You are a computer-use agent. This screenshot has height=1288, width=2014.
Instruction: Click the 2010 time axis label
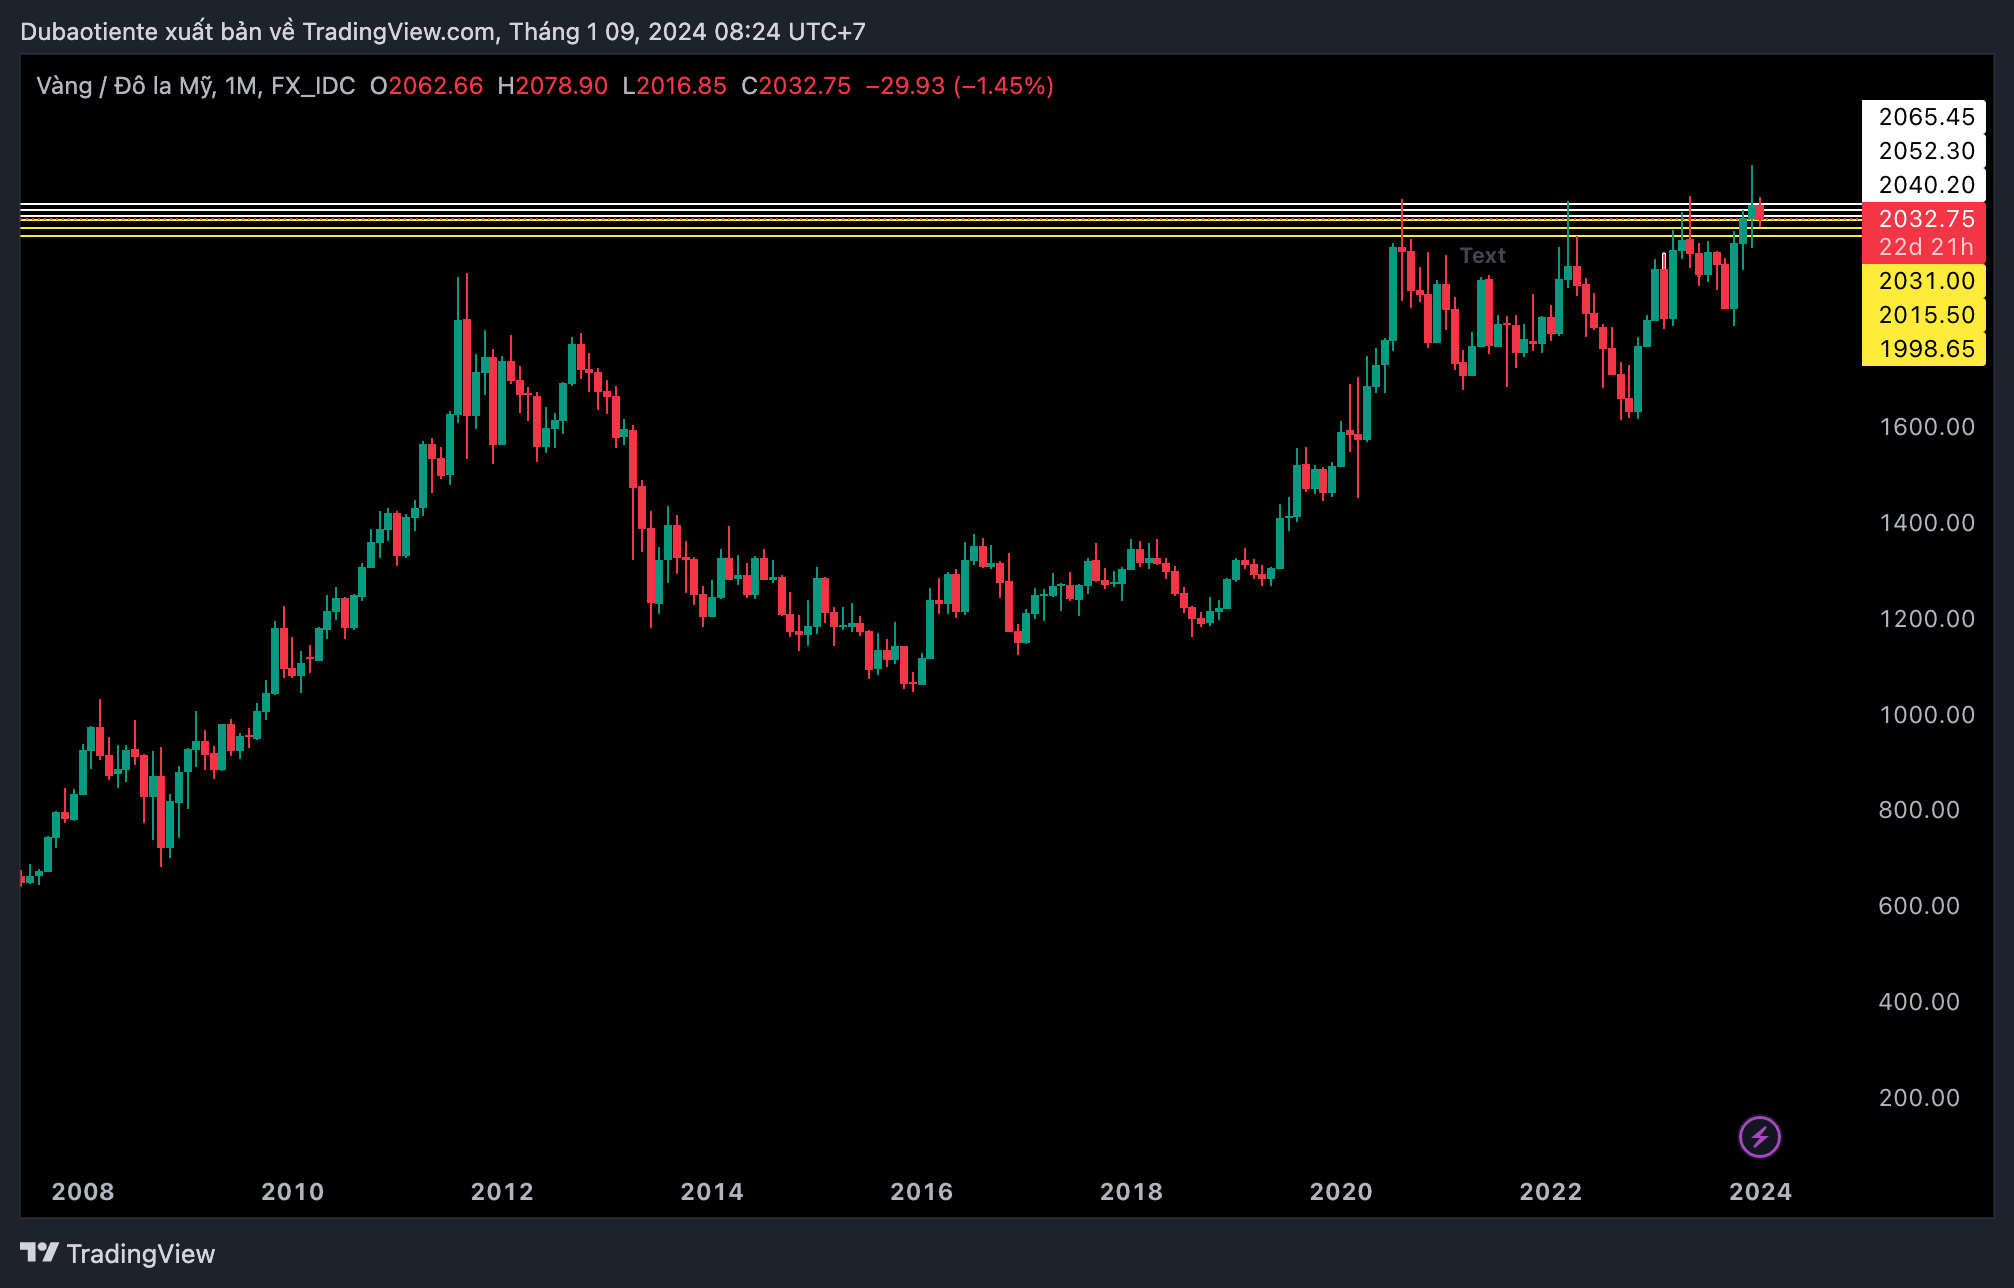(x=293, y=1192)
